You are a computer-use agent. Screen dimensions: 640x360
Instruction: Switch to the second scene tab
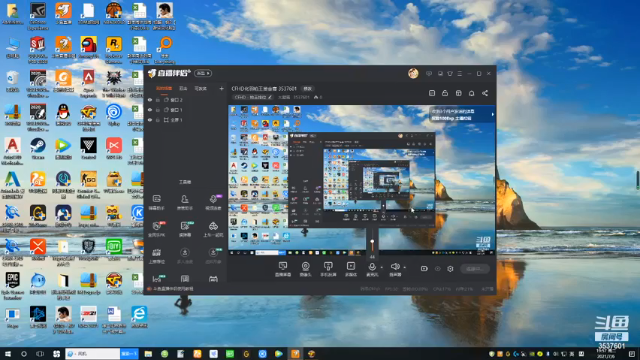(183, 88)
